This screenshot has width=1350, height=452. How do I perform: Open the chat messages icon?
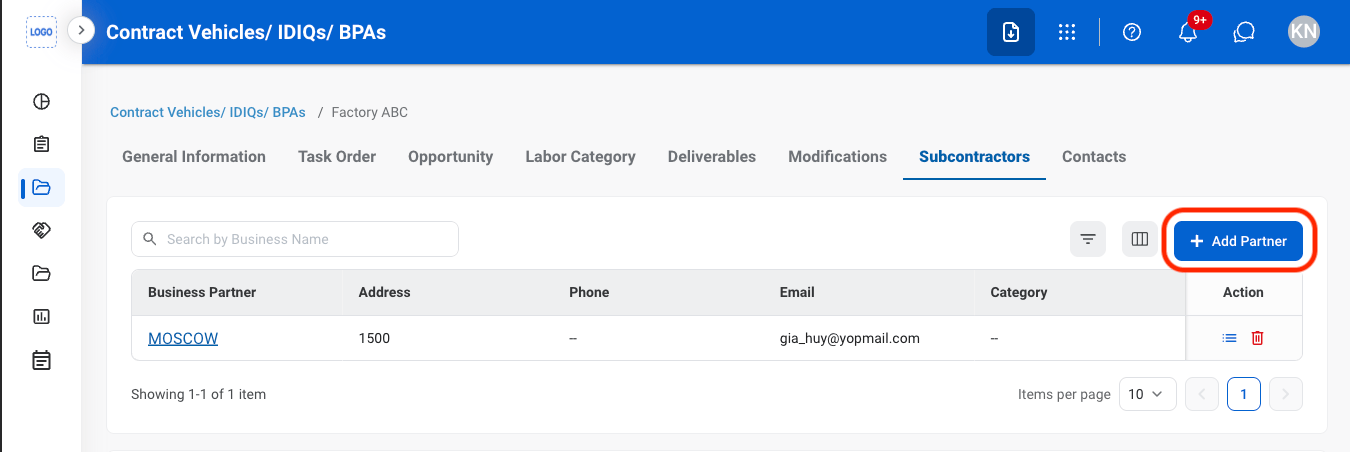point(1244,32)
